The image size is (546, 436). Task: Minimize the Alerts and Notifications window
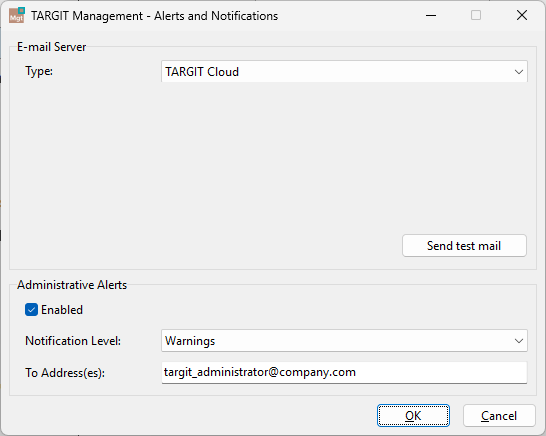pos(431,15)
